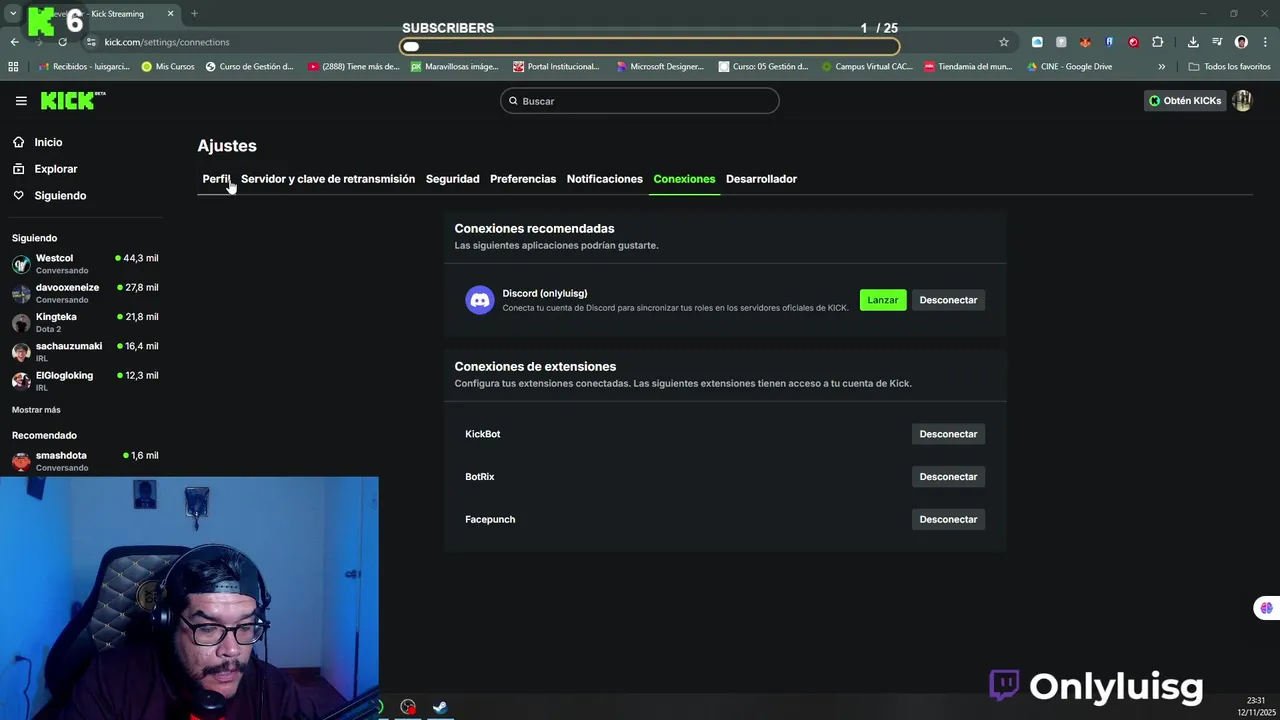Disconnect the KickBot extension
Viewport: 1280px width, 720px height.
coord(948,434)
